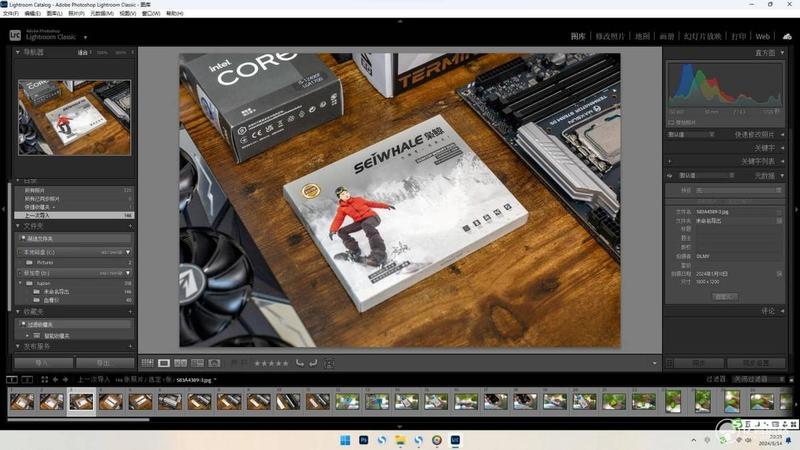Open People view icon in toolbar
This screenshot has width=800, height=450.
click(214, 363)
